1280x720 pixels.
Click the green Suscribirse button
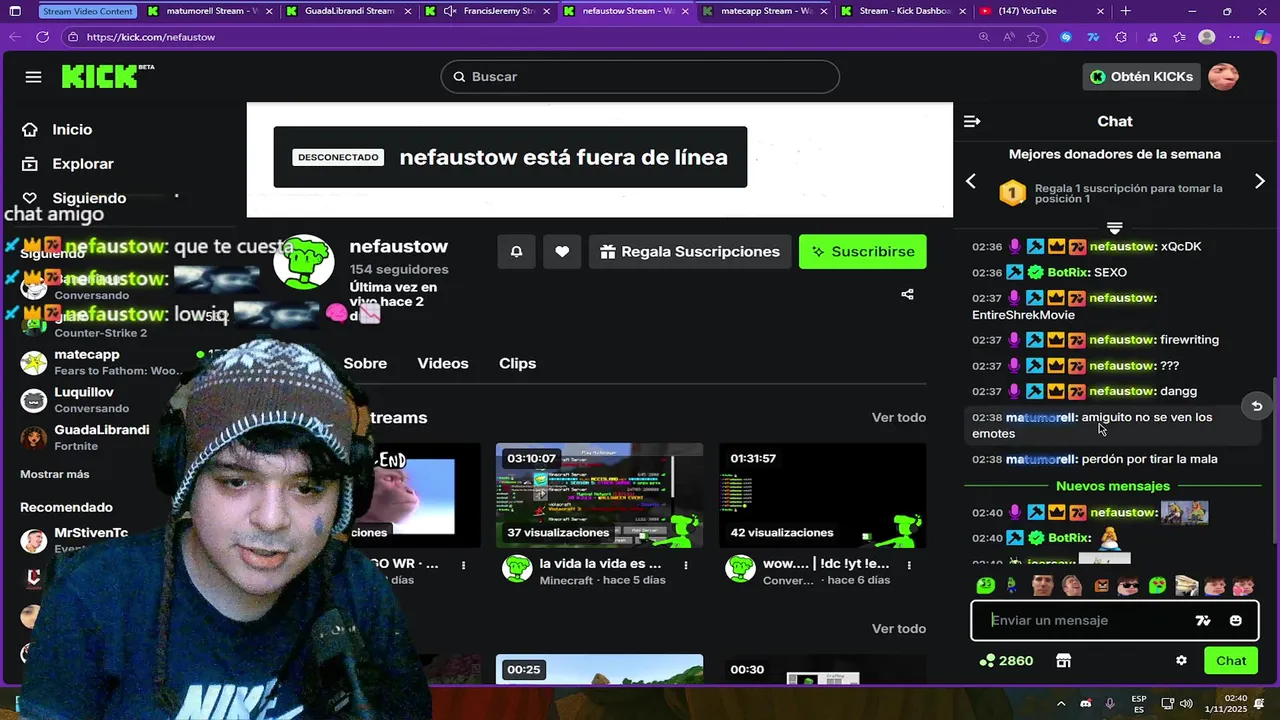(x=862, y=252)
